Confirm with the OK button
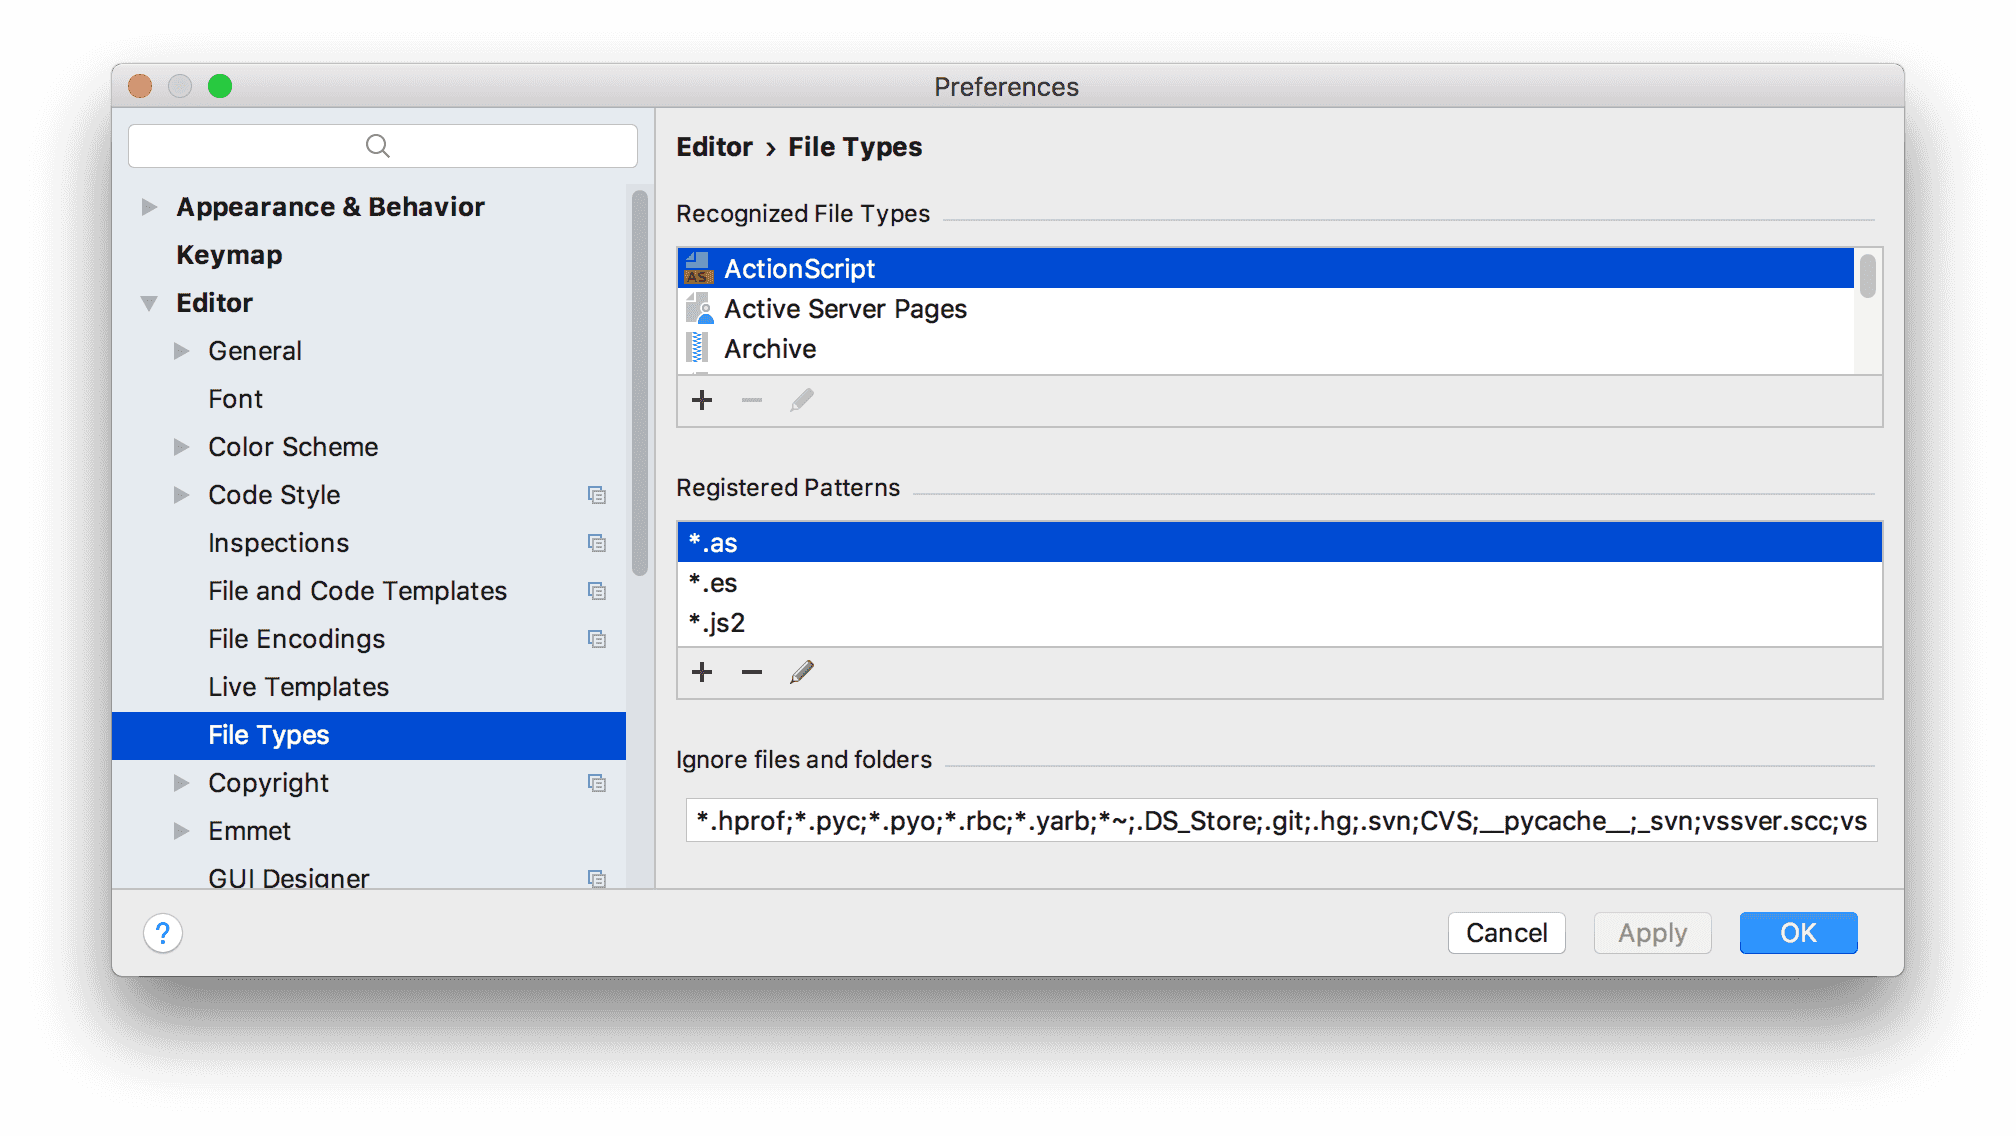2016x1136 pixels. pyautogui.click(x=1798, y=933)
